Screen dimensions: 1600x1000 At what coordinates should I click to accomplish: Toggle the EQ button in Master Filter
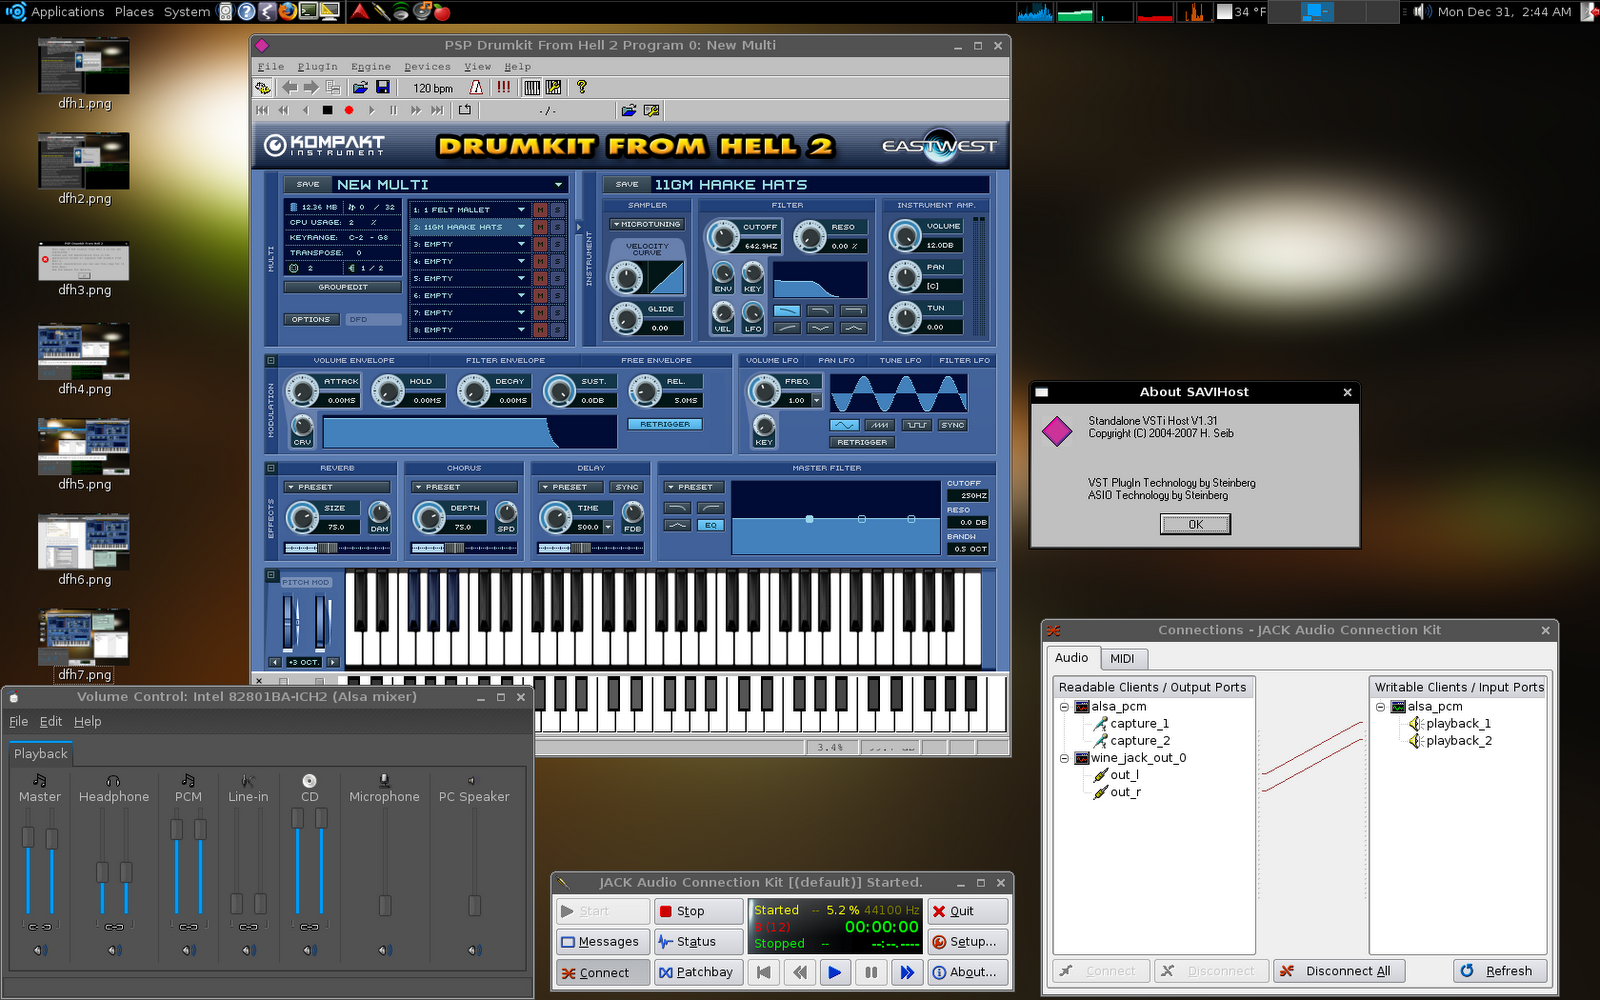pyautogui.click(x=711, y=525)
